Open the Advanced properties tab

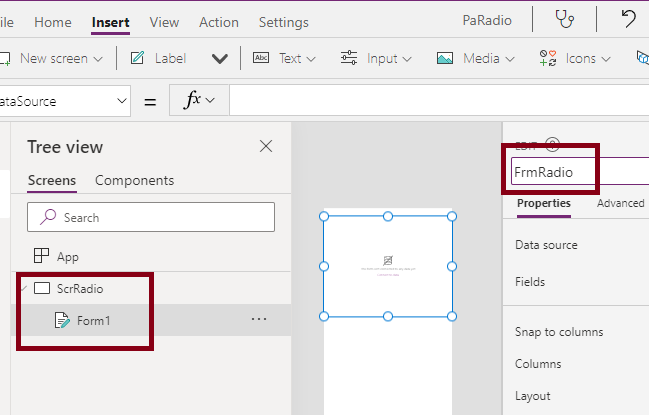pyautogui.click(x=620, y=203)
